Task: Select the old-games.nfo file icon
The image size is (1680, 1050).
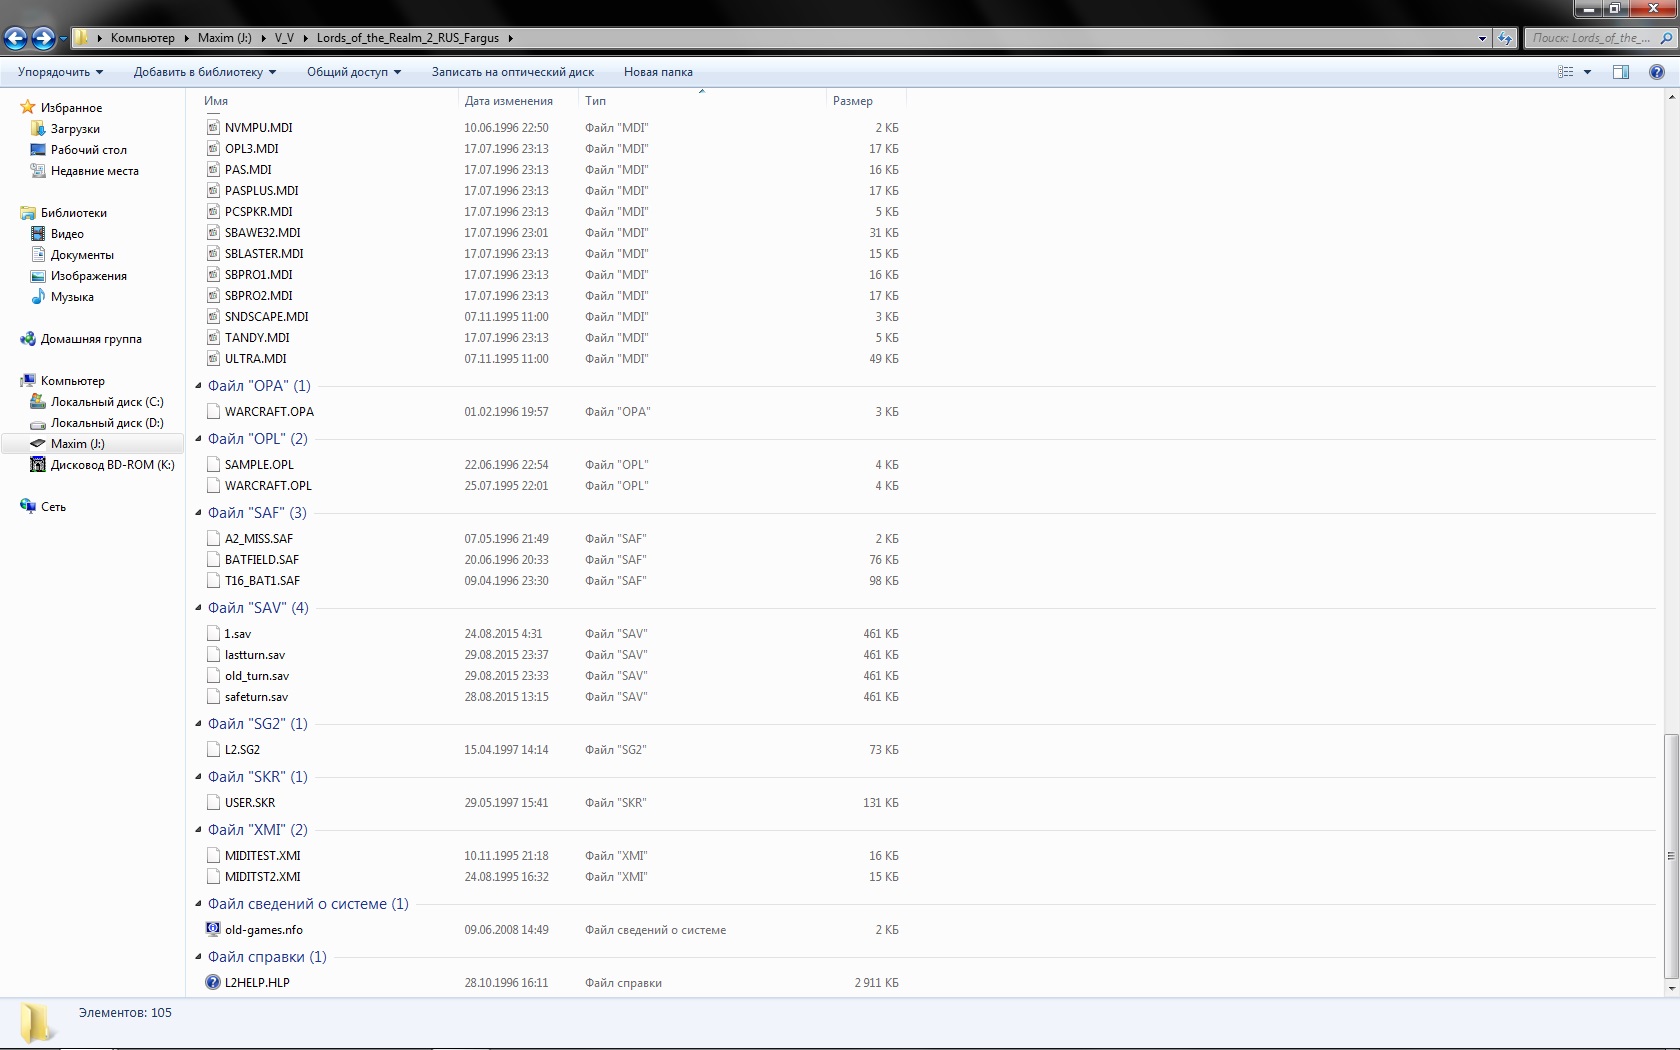Action: [213, 929]
